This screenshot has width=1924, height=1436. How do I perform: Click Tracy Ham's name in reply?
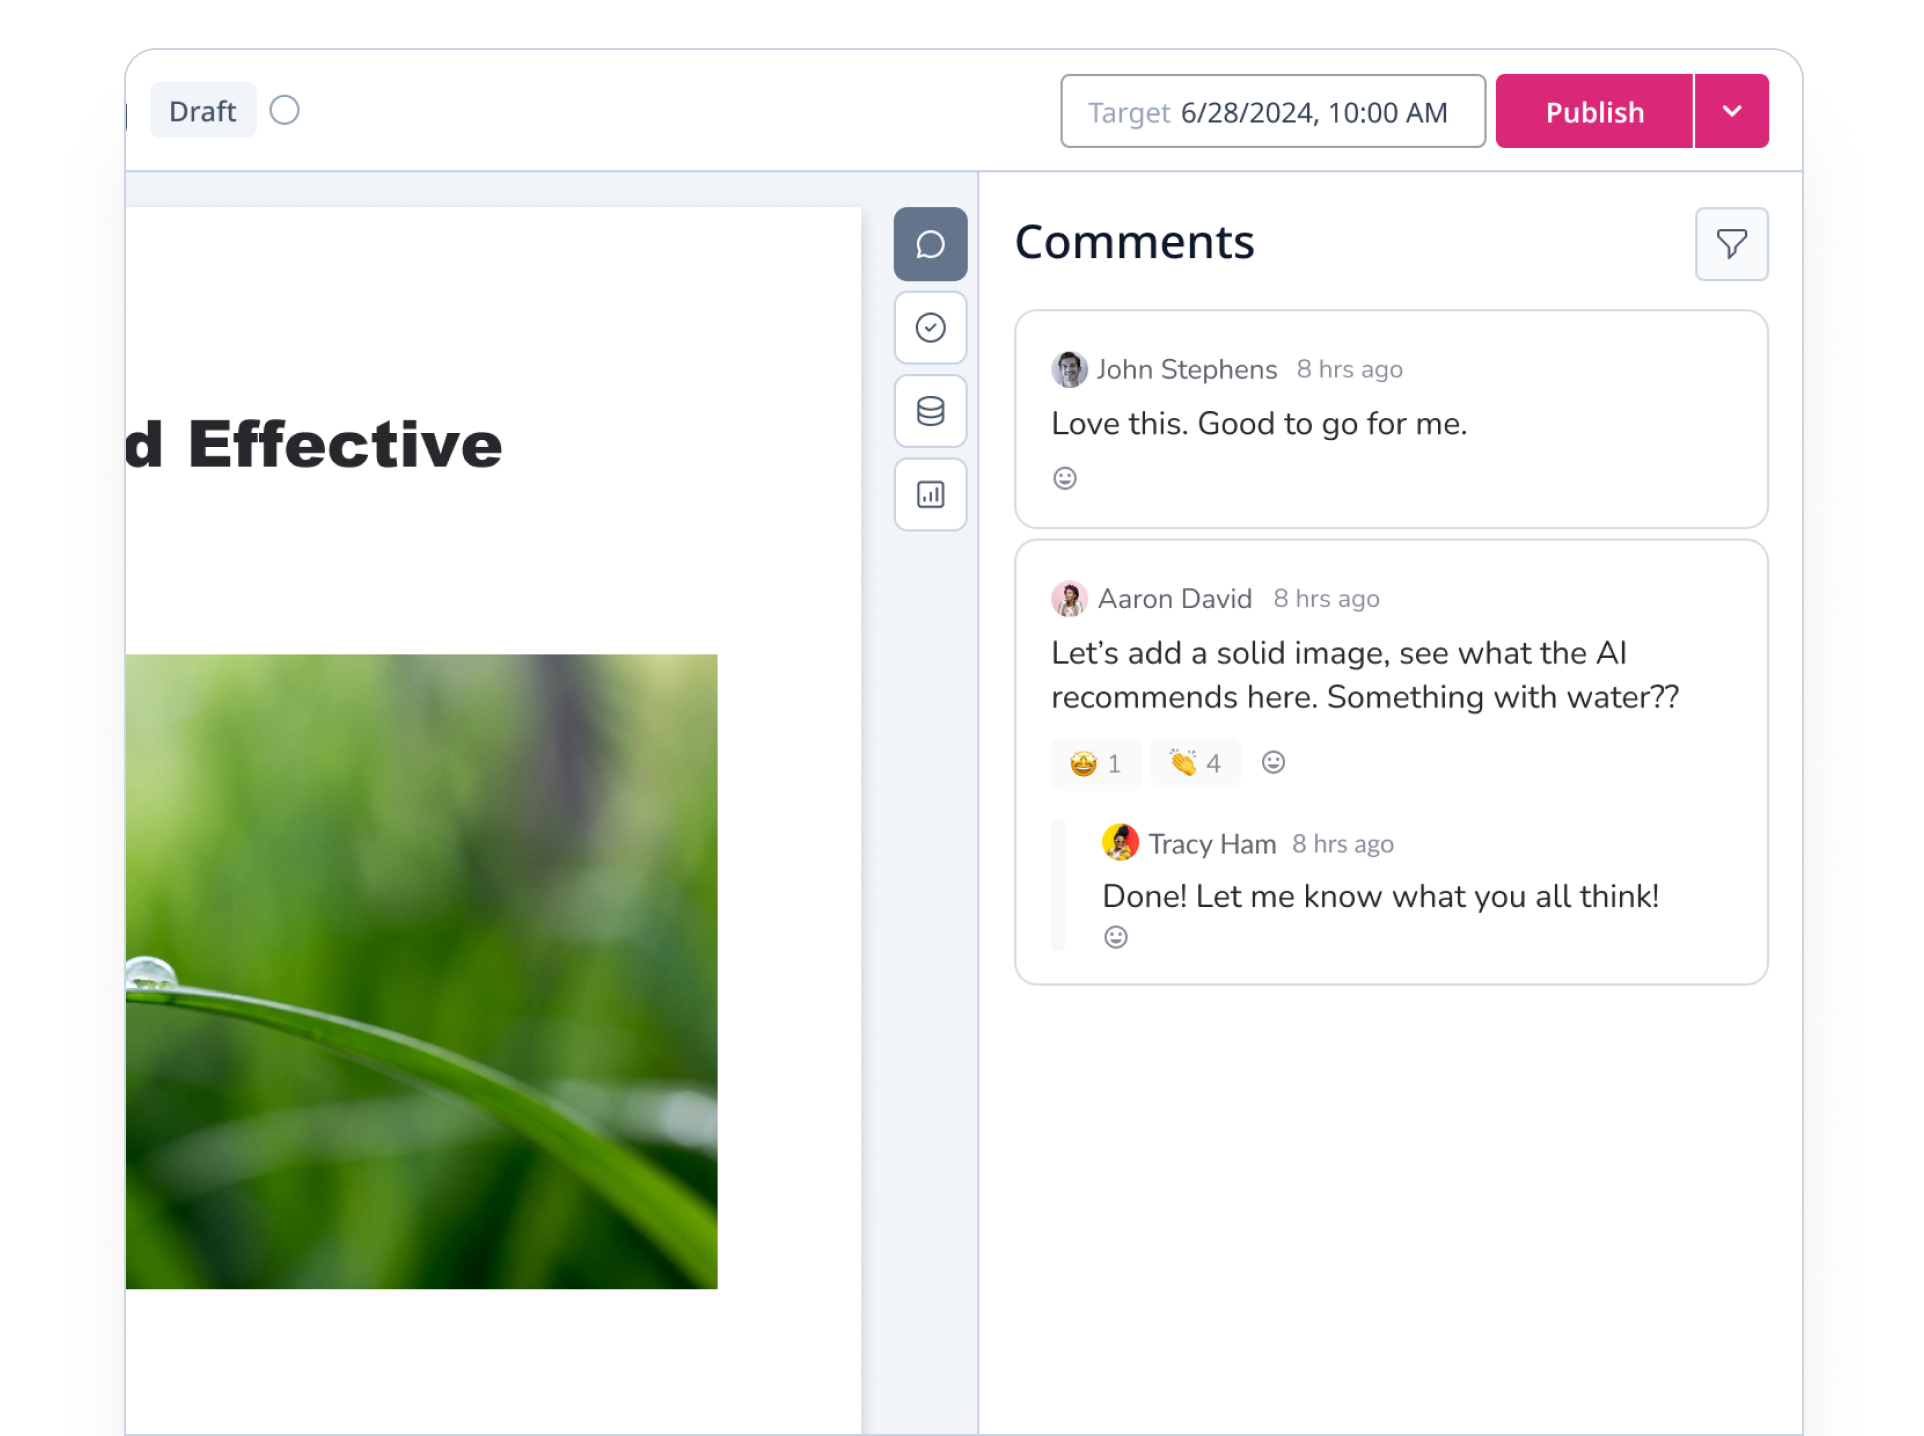point(1212,844)
